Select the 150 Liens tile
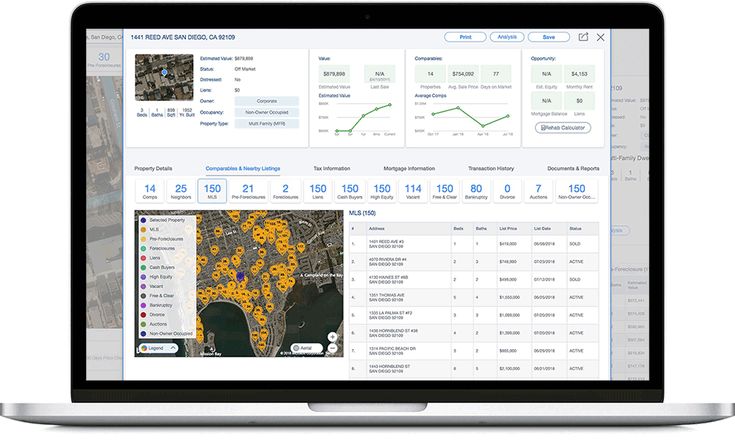Screen dimensions: 735x443 (318, 191)
